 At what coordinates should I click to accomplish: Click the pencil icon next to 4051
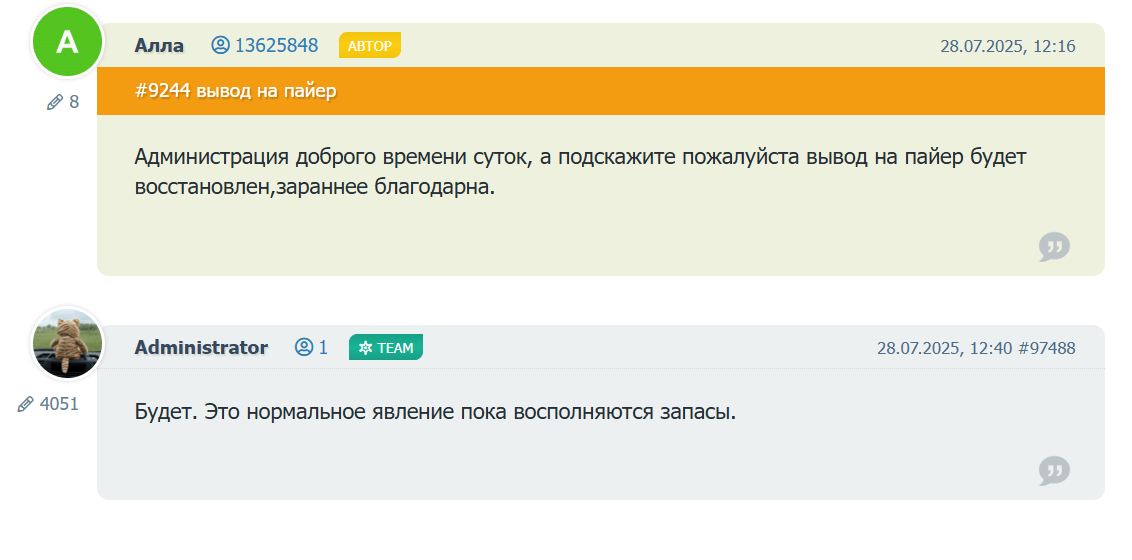click(x=26, y=404)
